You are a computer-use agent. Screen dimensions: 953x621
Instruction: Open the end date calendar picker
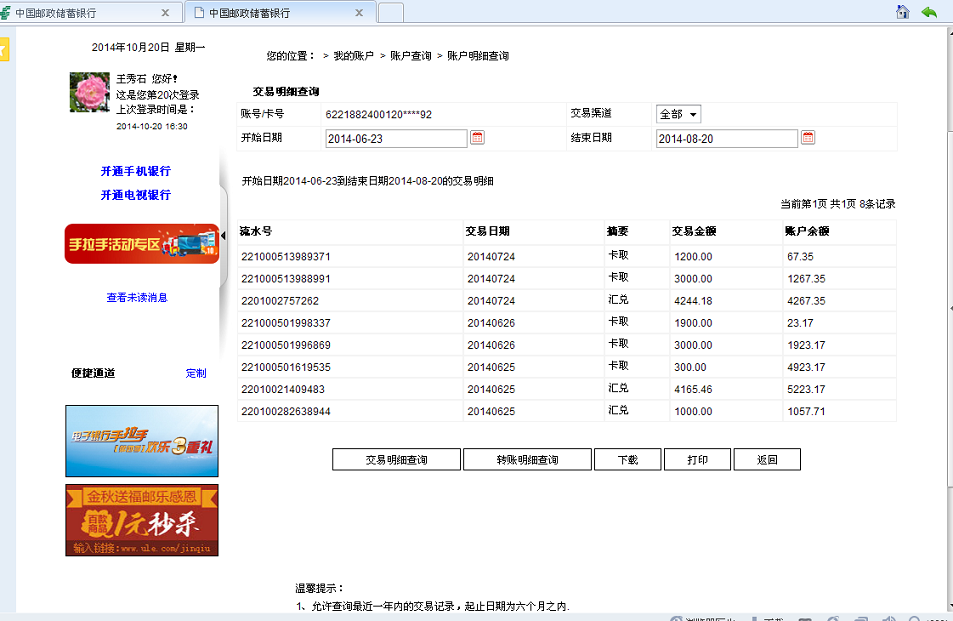808,138
